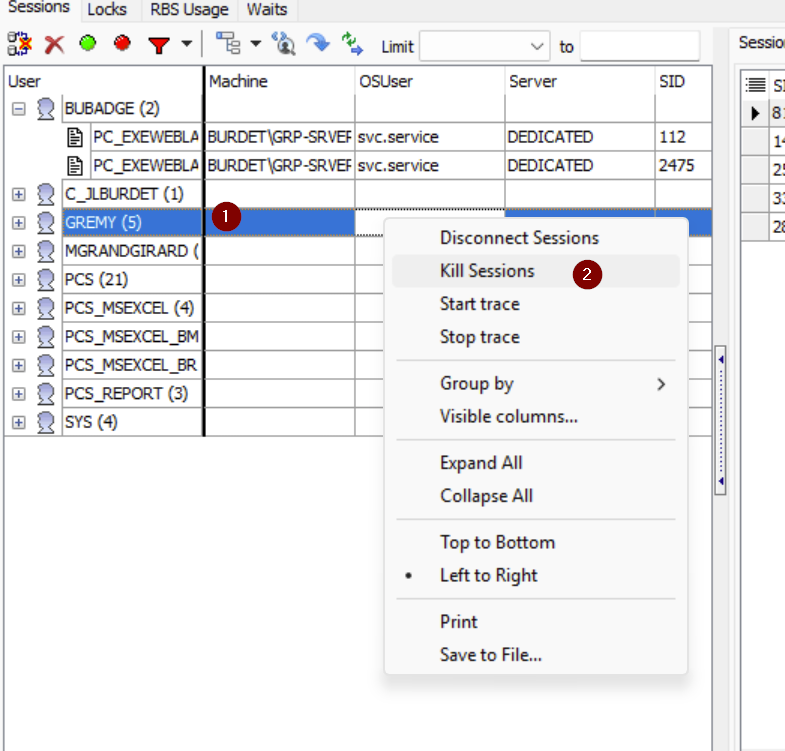The height and width of the screenshot is (751, 785).
Task: Click the SID cell showing 112
Action: (x=683, y=137)
